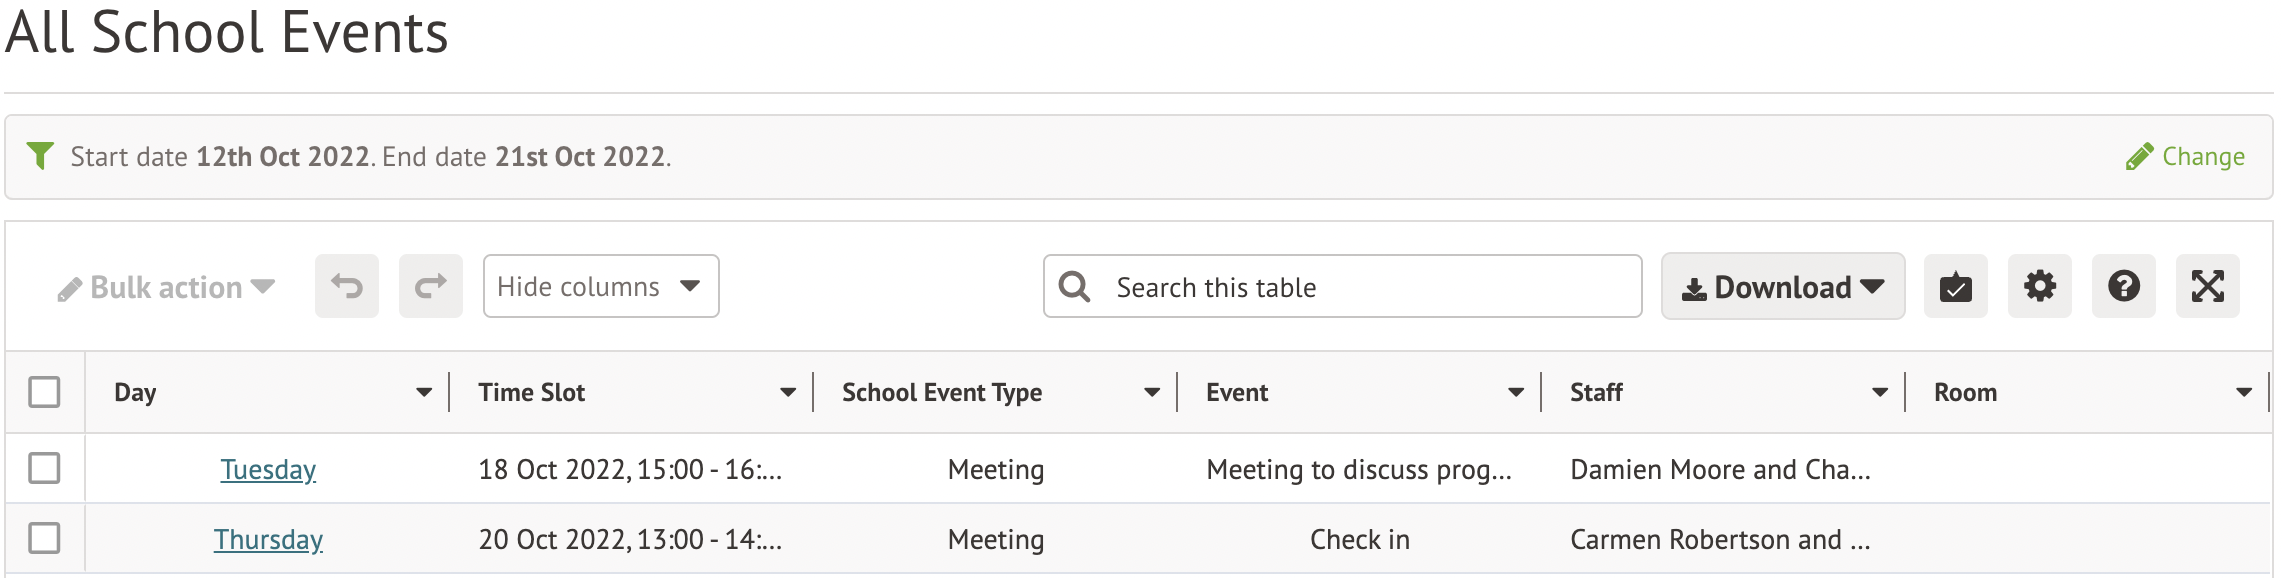2282x578 pixels.
Task: Open the Hide columns dropdown
Action: coord(600,287)
